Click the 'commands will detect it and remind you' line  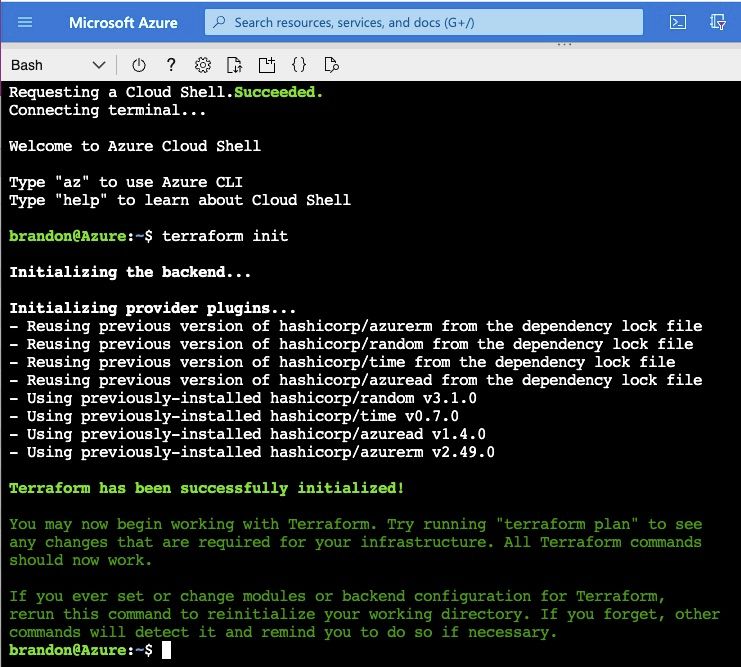click(x=283, y=632)
